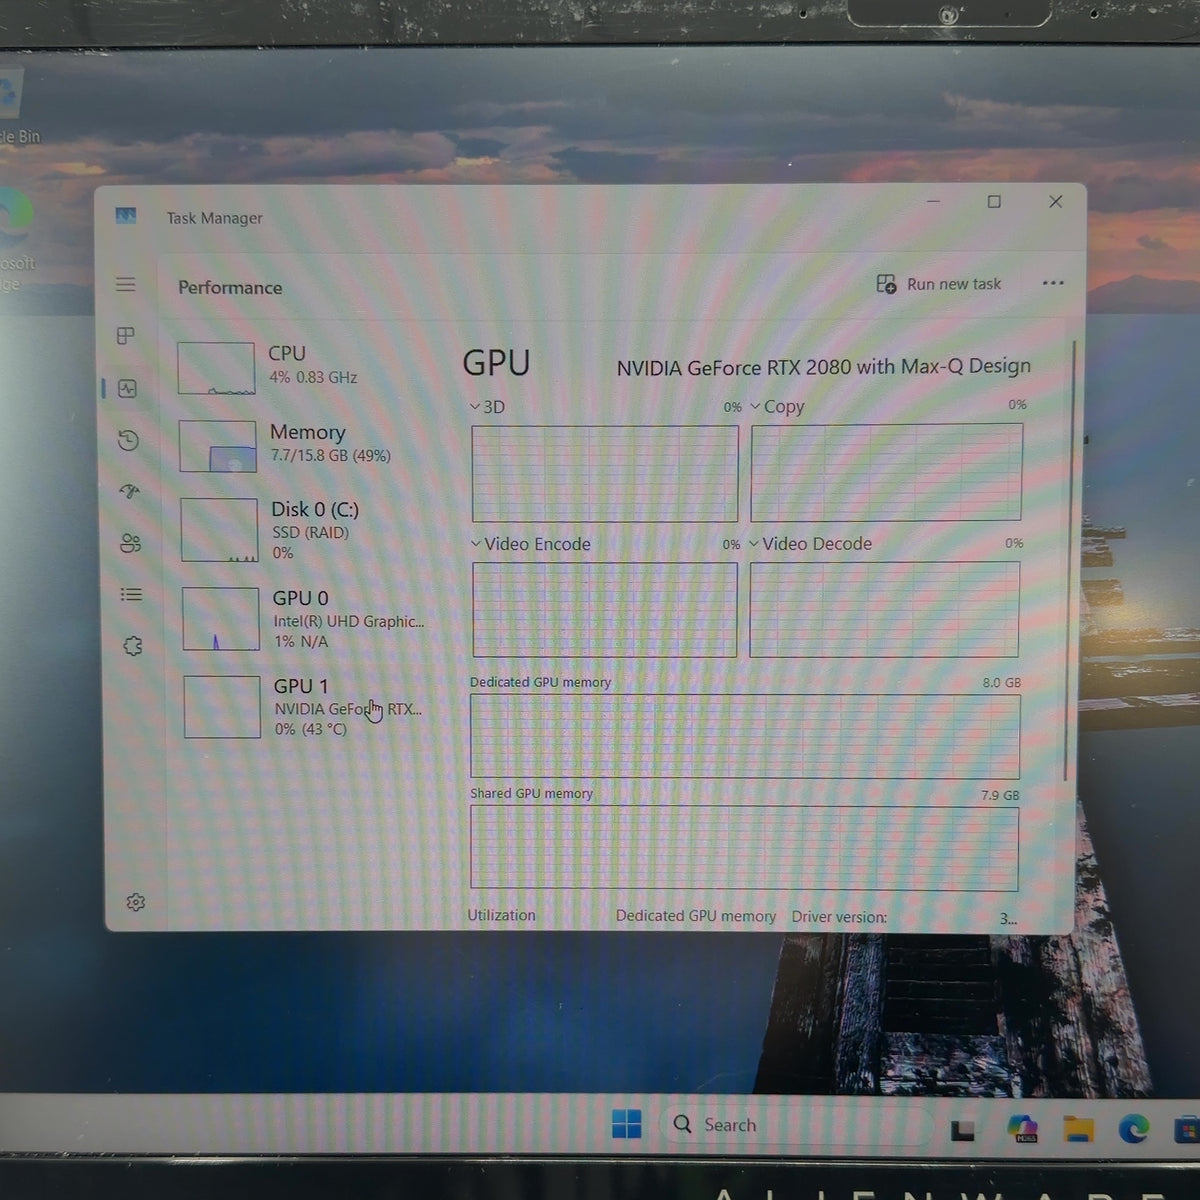Open the Windows Start button
This screenshot has width=1200, height=1200.
coord(627,1125)
